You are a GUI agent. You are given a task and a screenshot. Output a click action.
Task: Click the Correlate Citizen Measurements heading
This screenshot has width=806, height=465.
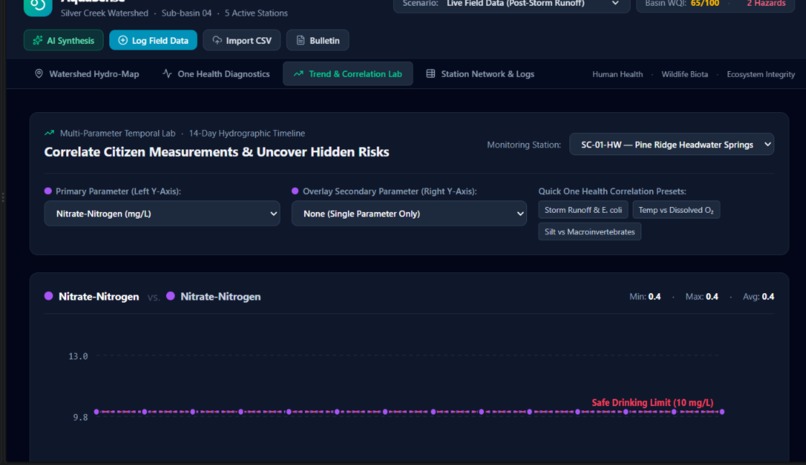click(216, 152)
